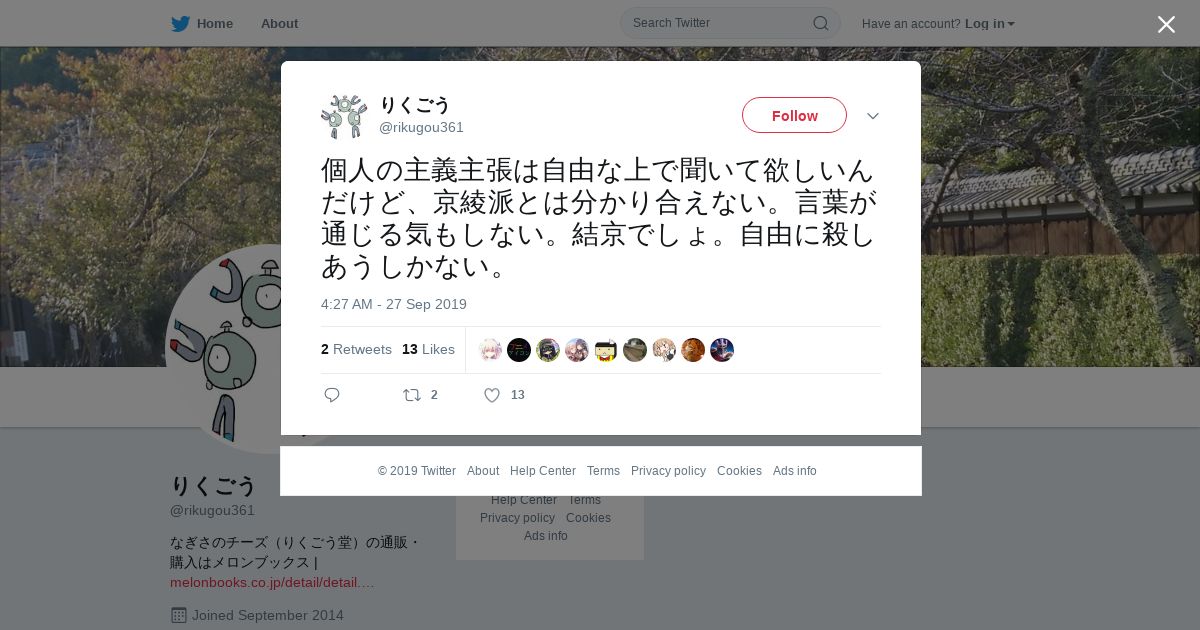
Task: Follow the りくごう account
Action: coord(794,115)
